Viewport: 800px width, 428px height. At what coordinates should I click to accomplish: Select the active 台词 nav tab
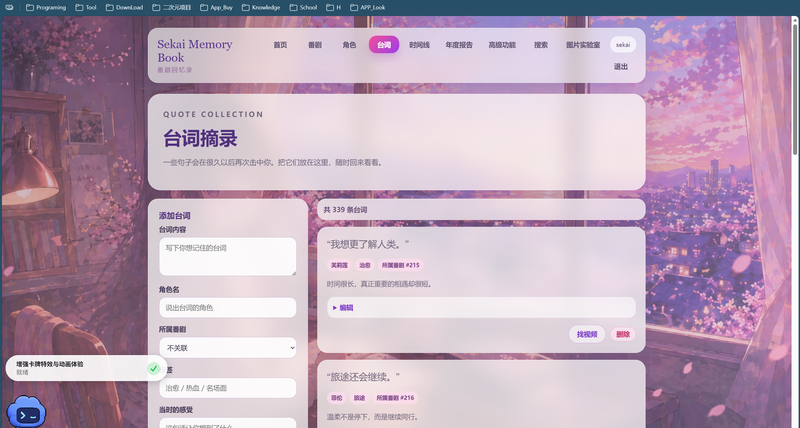pyautogui.click(x=384, y=45)
